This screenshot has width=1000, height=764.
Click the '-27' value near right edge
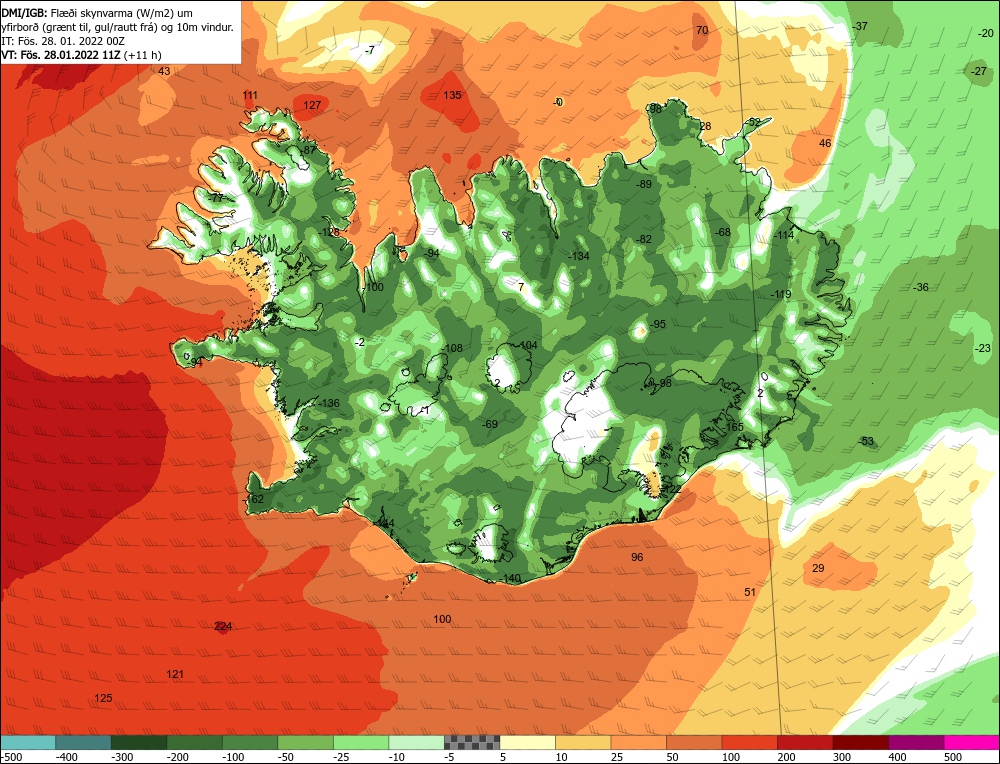[x=979, y=71]
